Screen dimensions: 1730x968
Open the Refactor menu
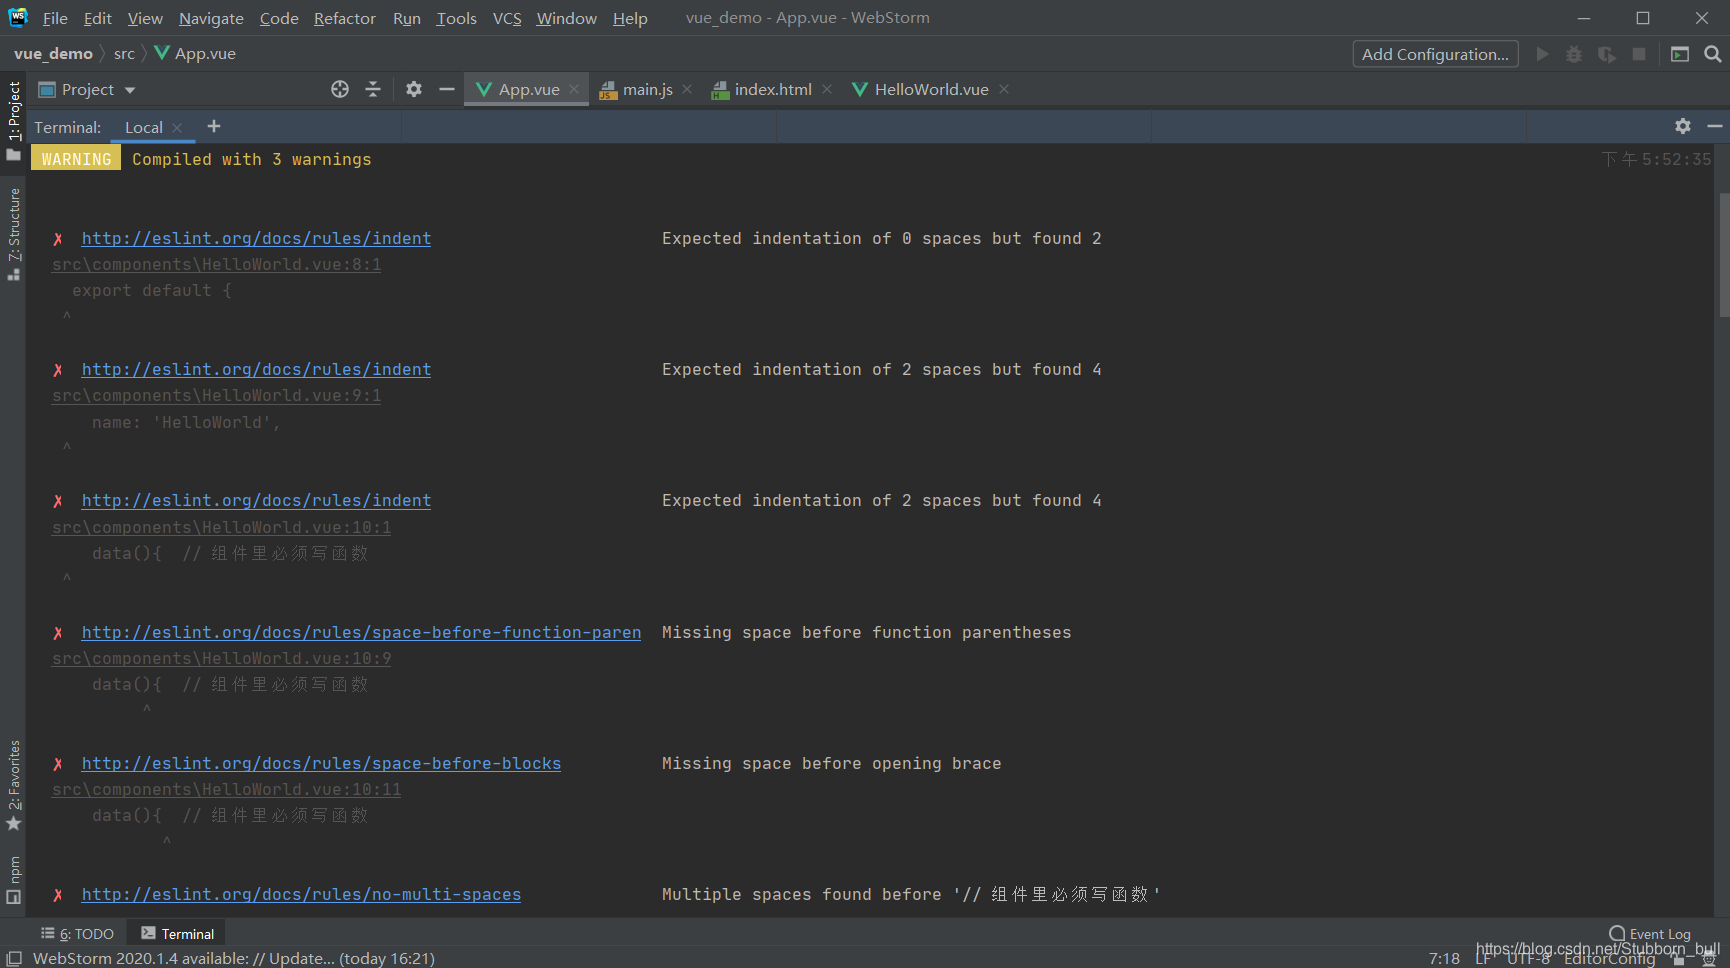click(344, 18)
